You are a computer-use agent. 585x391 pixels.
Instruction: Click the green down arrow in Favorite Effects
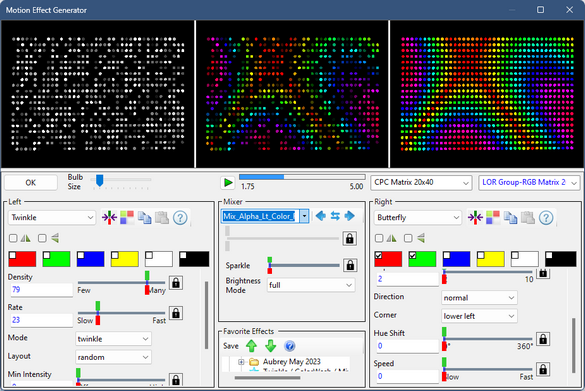(270, 346)
